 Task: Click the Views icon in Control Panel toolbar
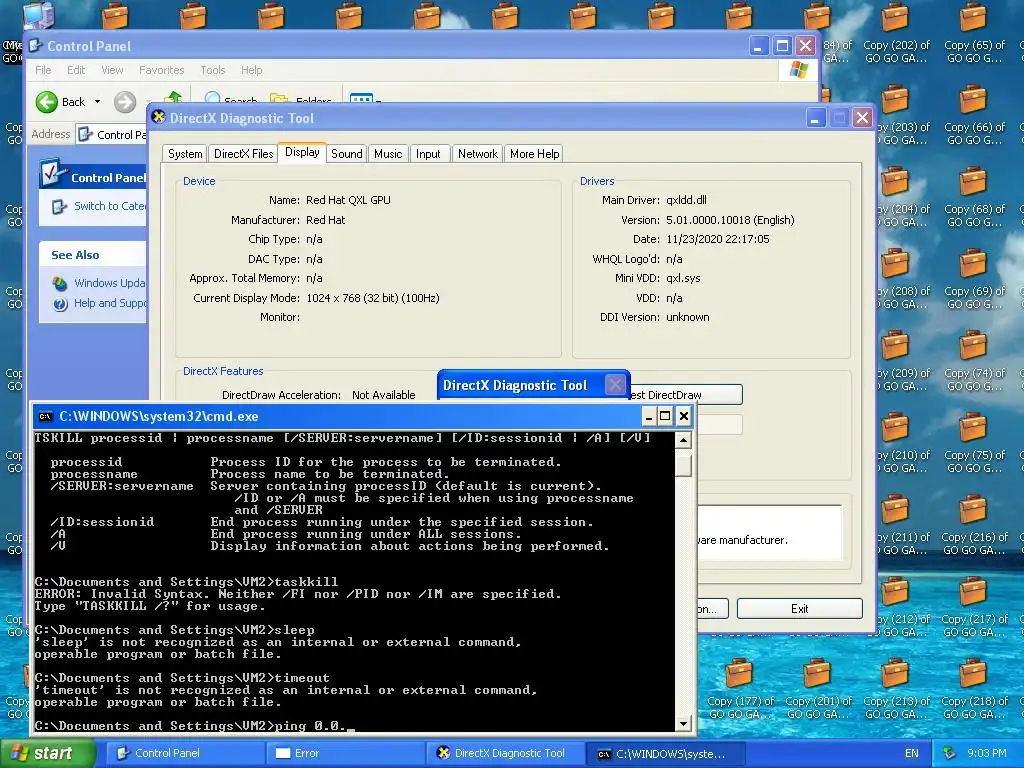point(361,98)
